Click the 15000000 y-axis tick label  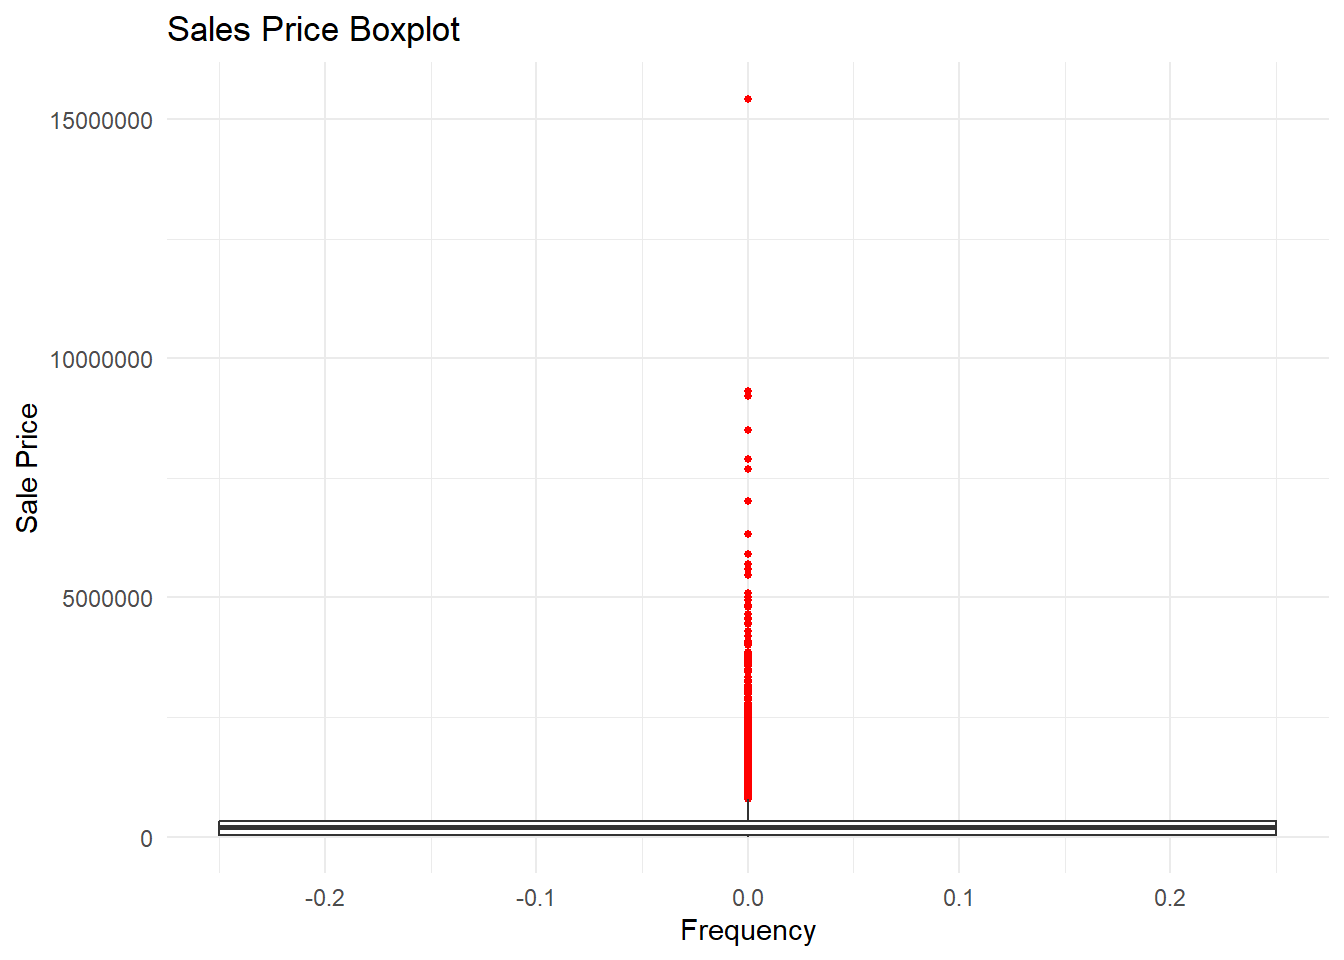tap(101, 121)
